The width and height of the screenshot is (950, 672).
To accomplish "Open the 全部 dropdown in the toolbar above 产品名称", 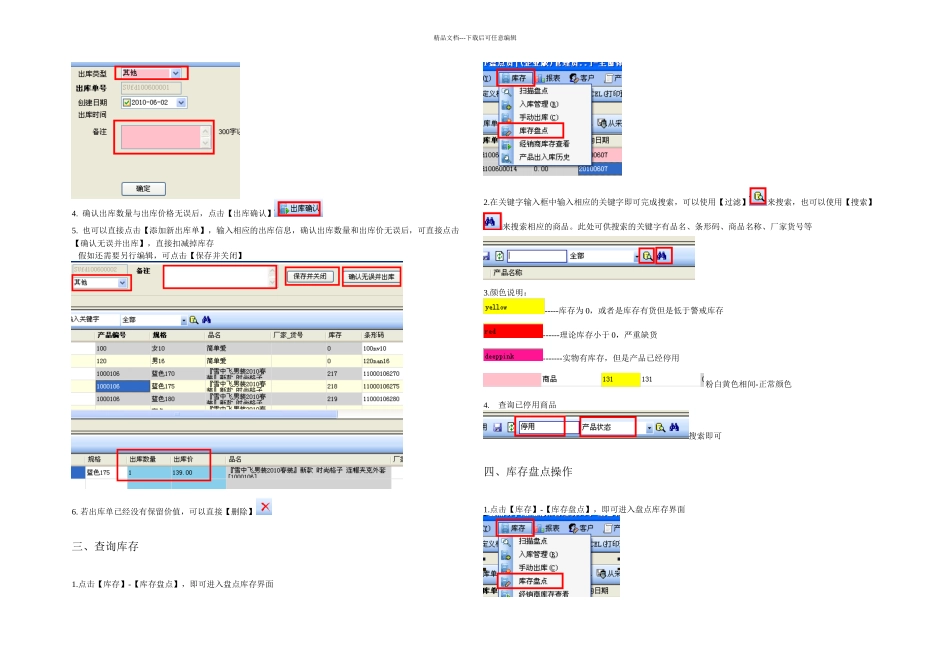I will pyautogui.click(x=636, y=257).
